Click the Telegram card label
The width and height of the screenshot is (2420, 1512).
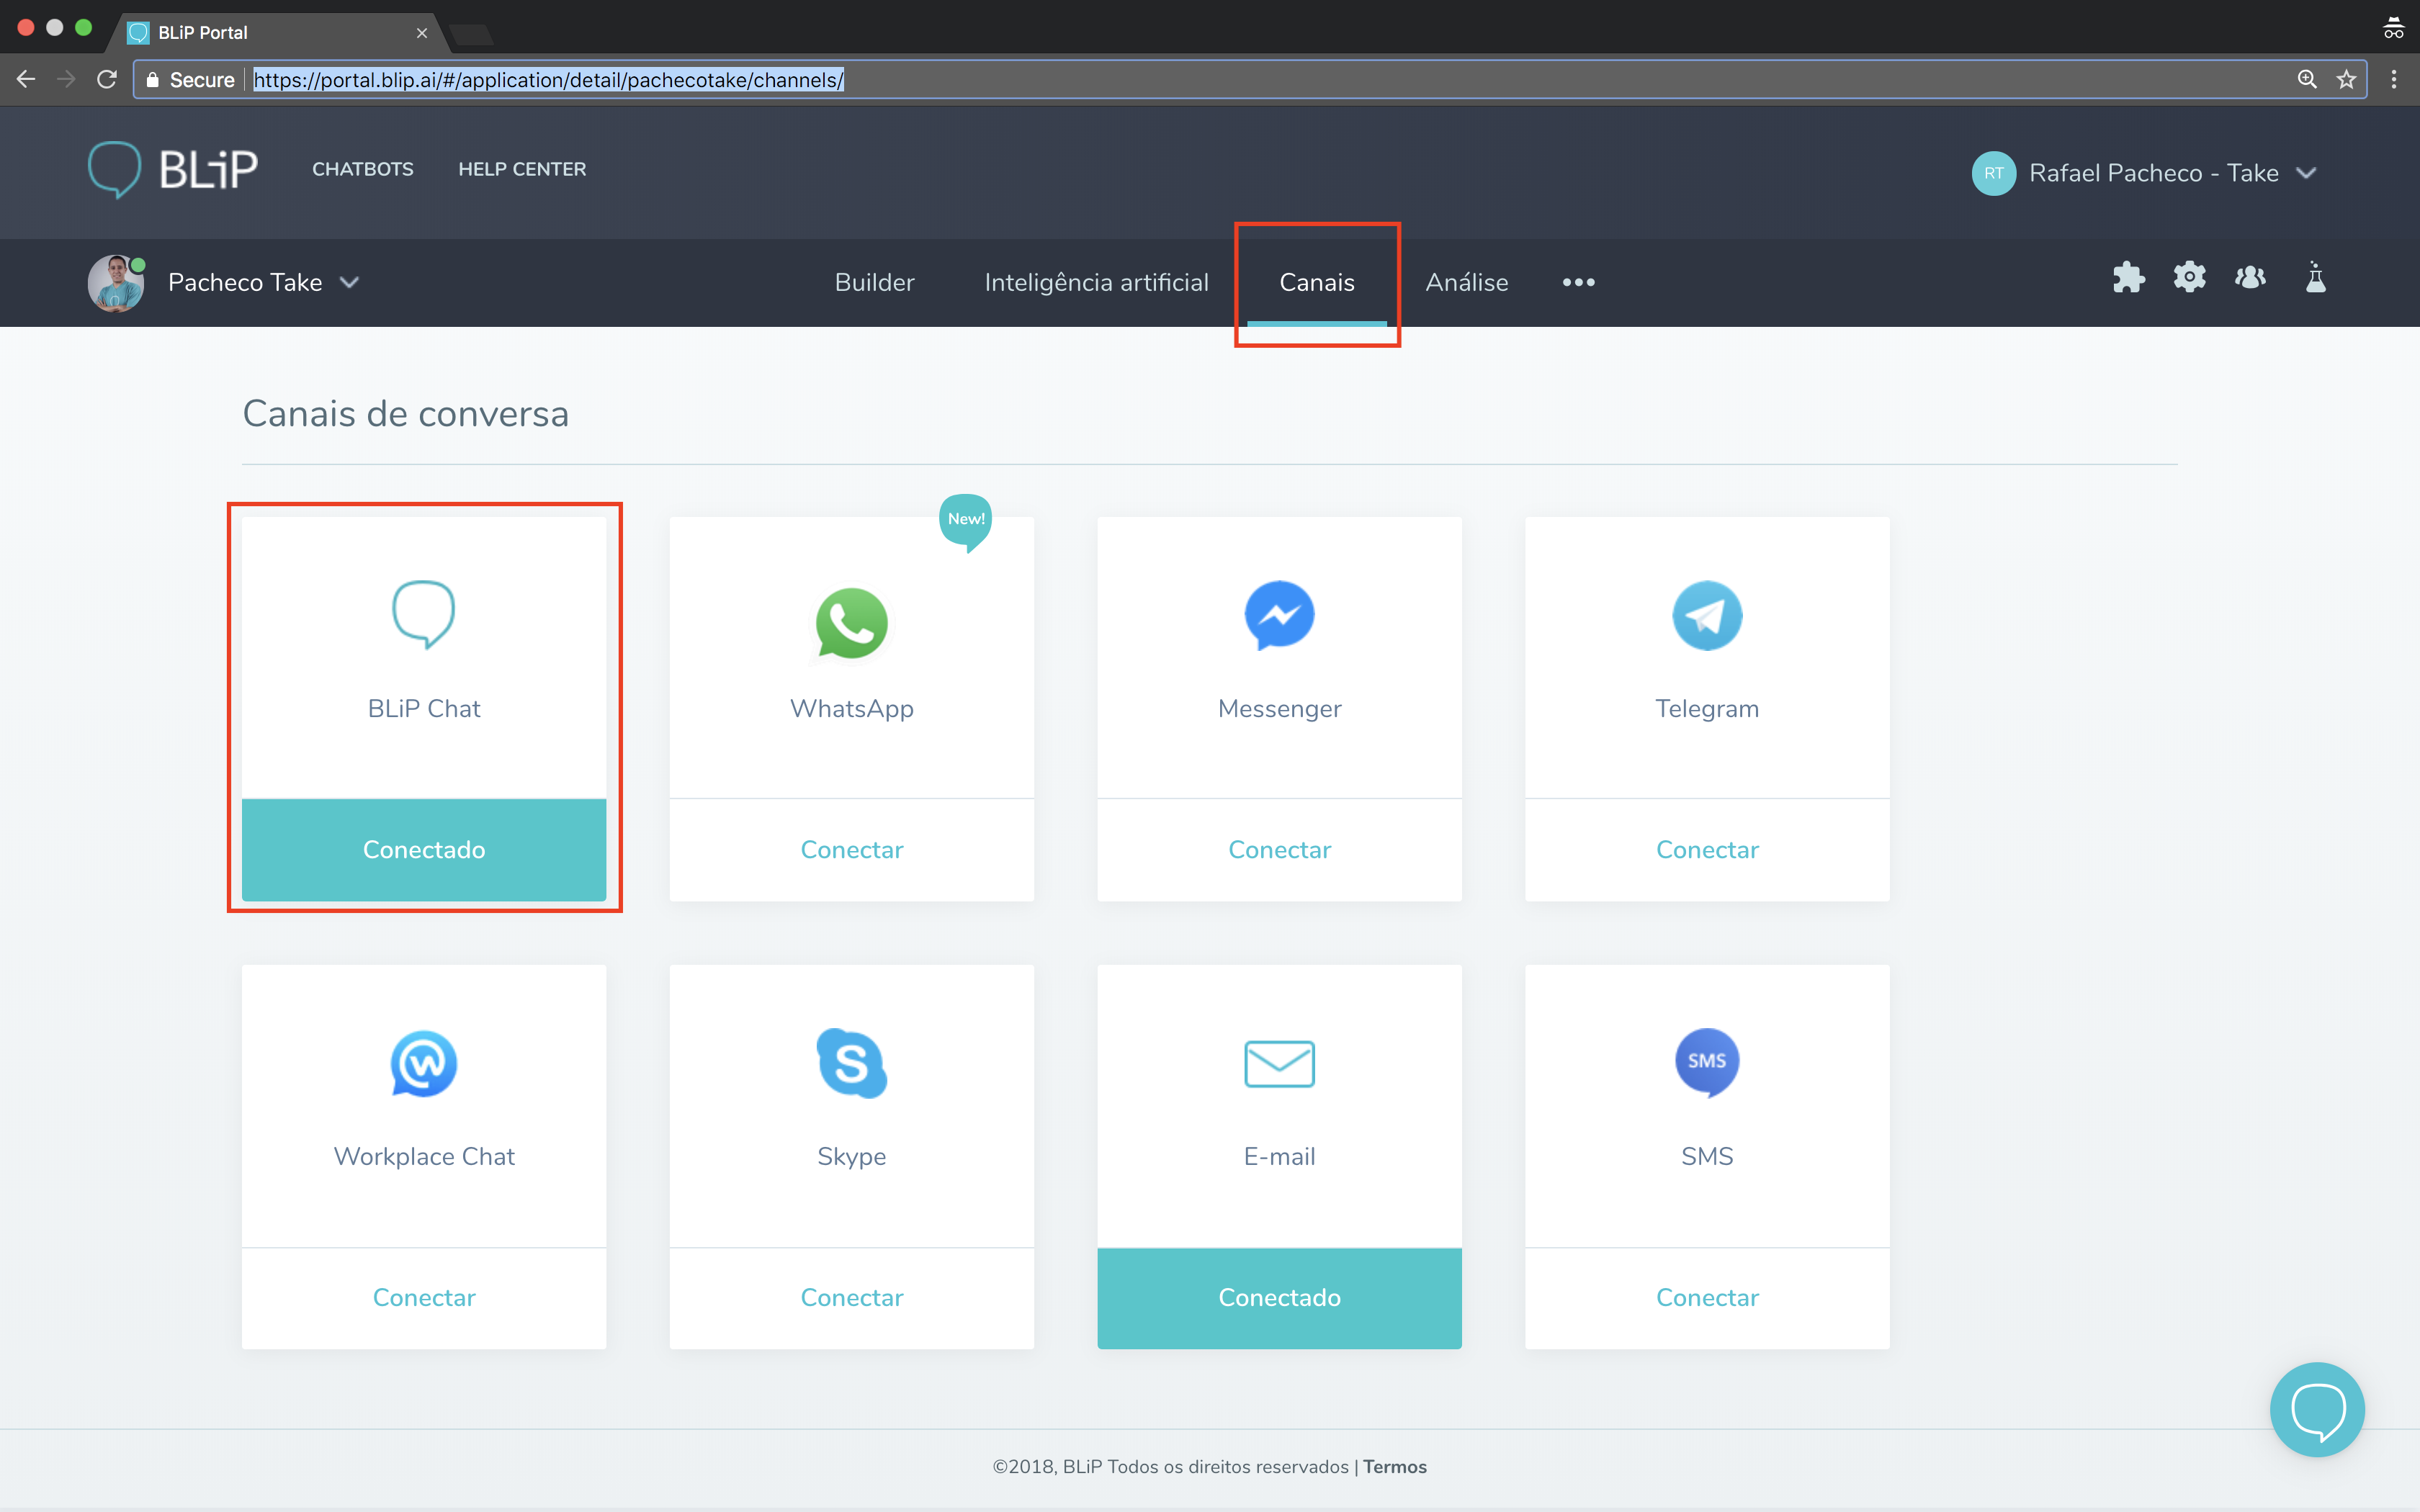coord(1707,708)
